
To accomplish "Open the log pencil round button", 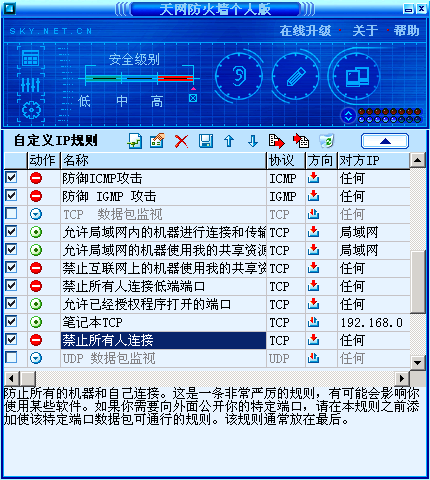I will pyautogui.click(x=296, y=76).
